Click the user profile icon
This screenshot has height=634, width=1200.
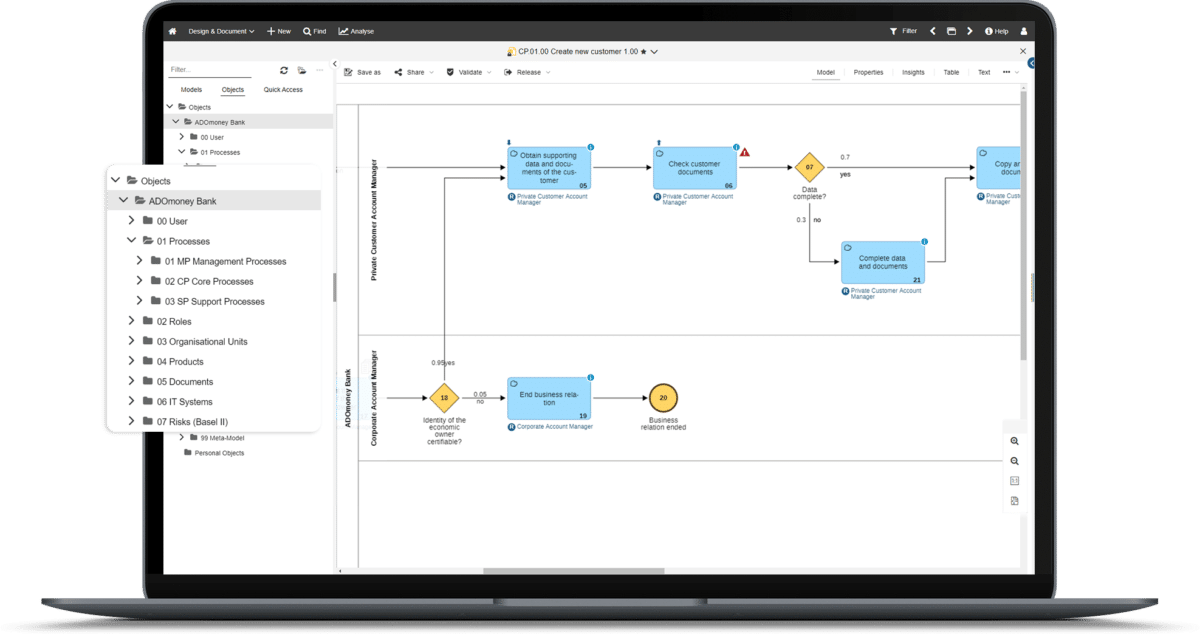1023,30
